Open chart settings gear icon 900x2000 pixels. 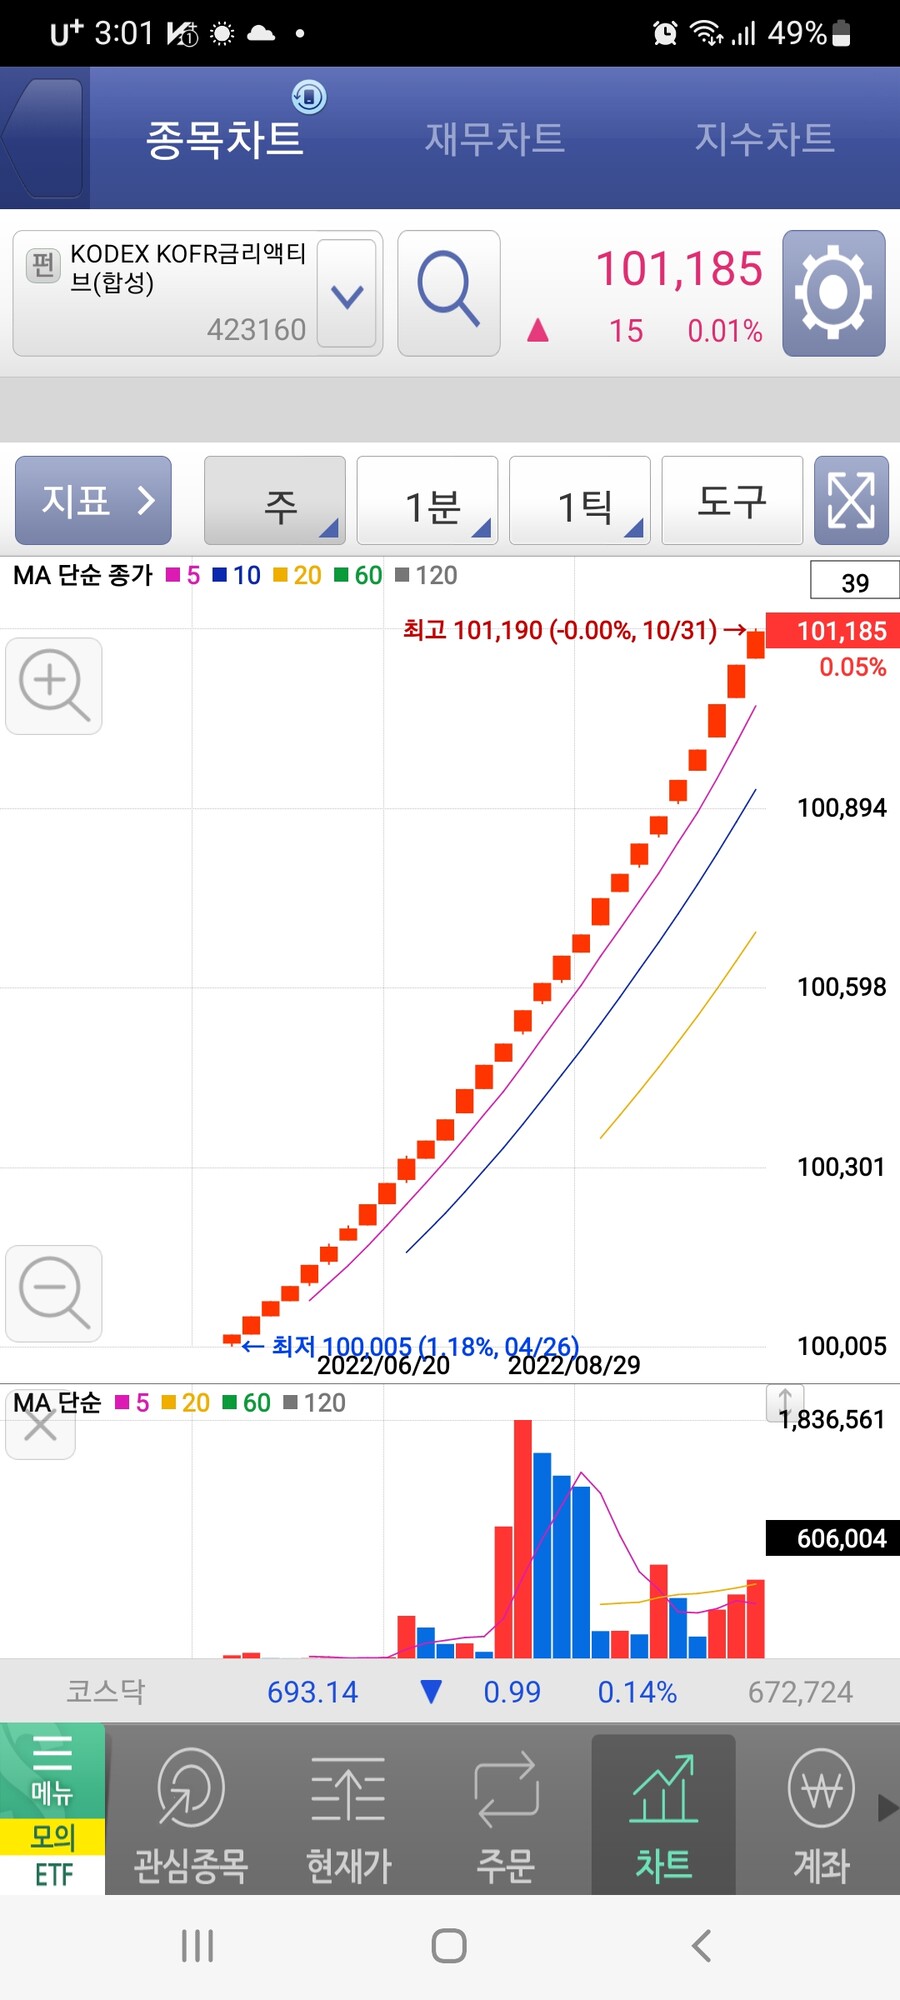coord(833,293)
